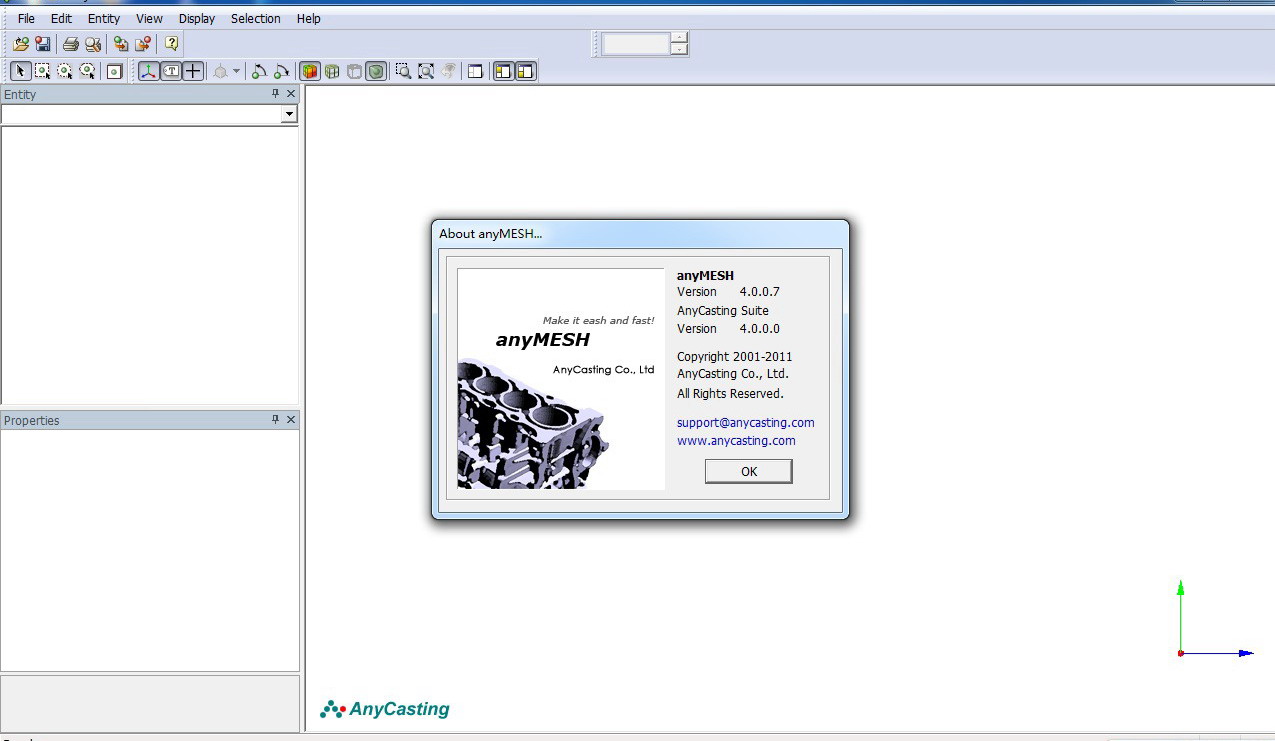Open the Entity menu

tap(104, 18)
